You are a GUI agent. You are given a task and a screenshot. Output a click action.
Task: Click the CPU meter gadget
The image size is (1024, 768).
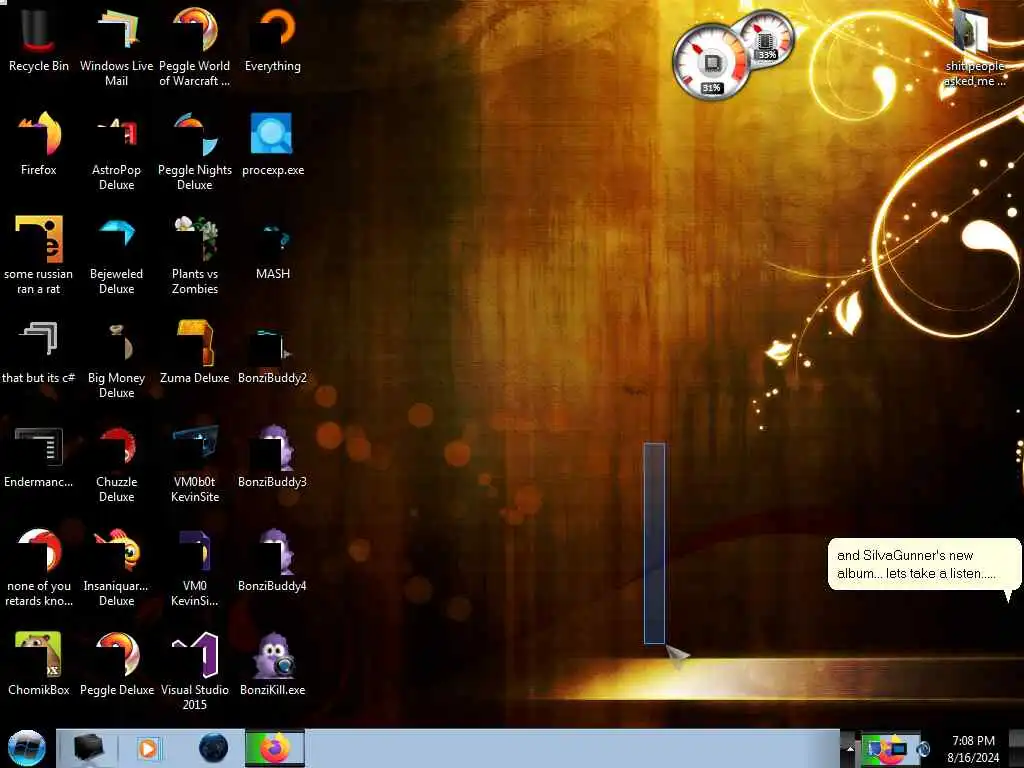(x=712, y=63)
